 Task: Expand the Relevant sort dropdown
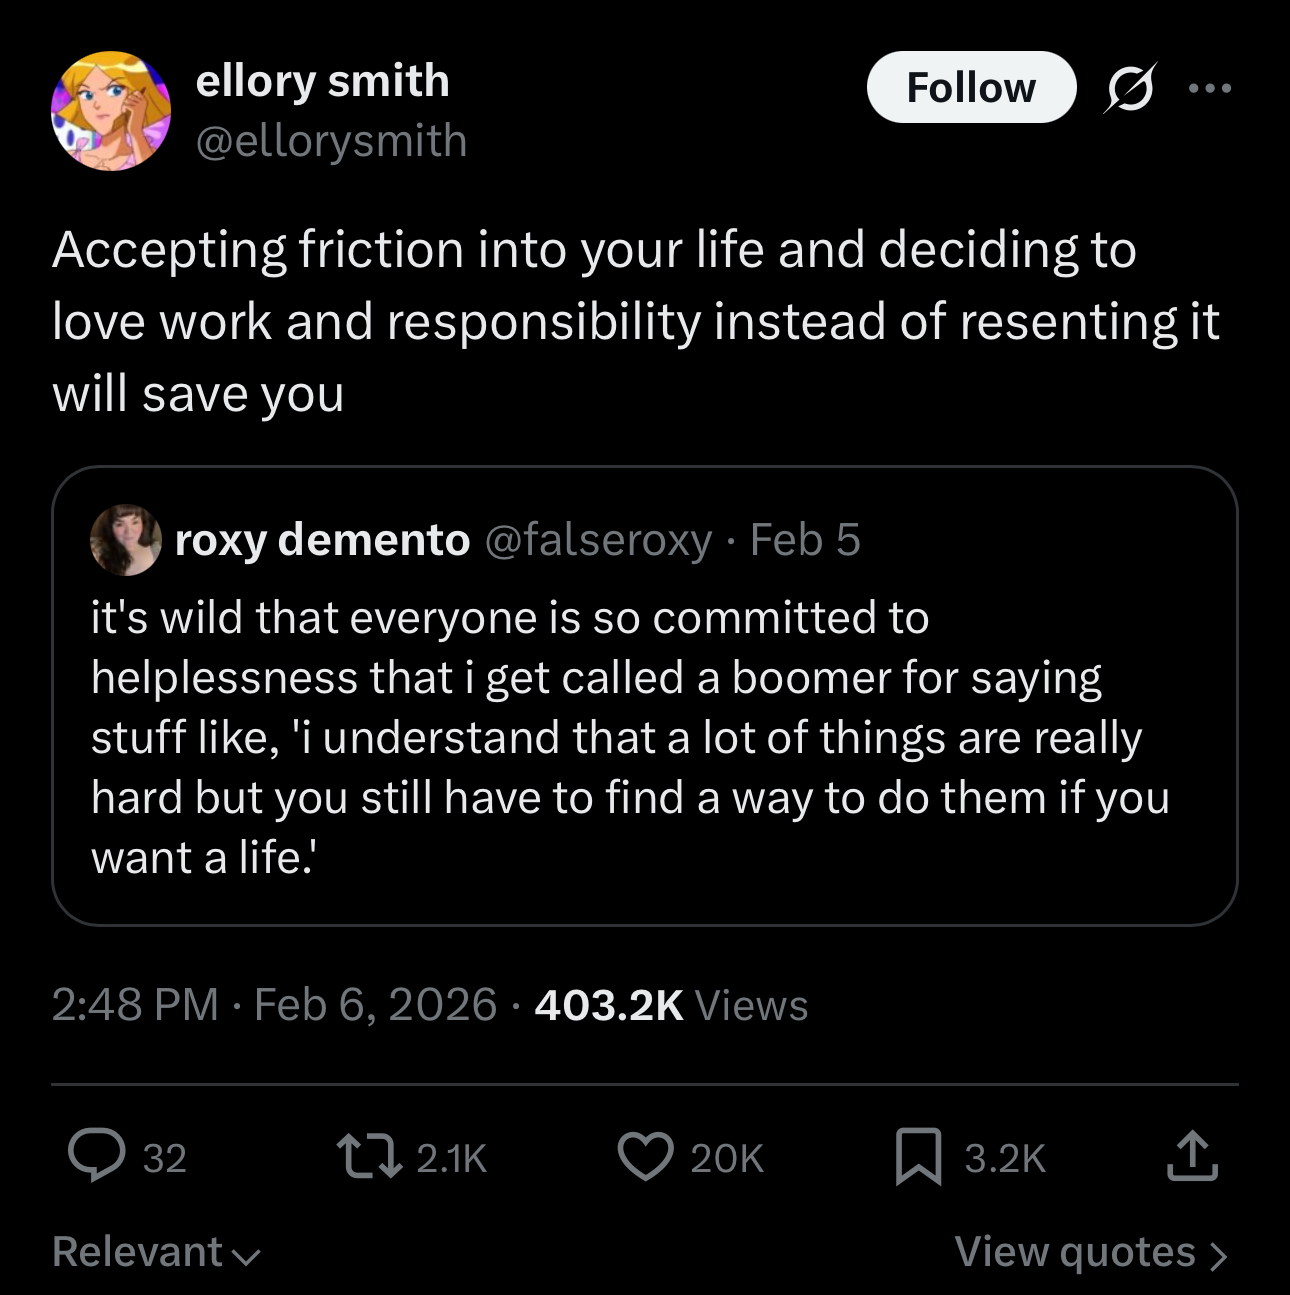[156, 1252]
